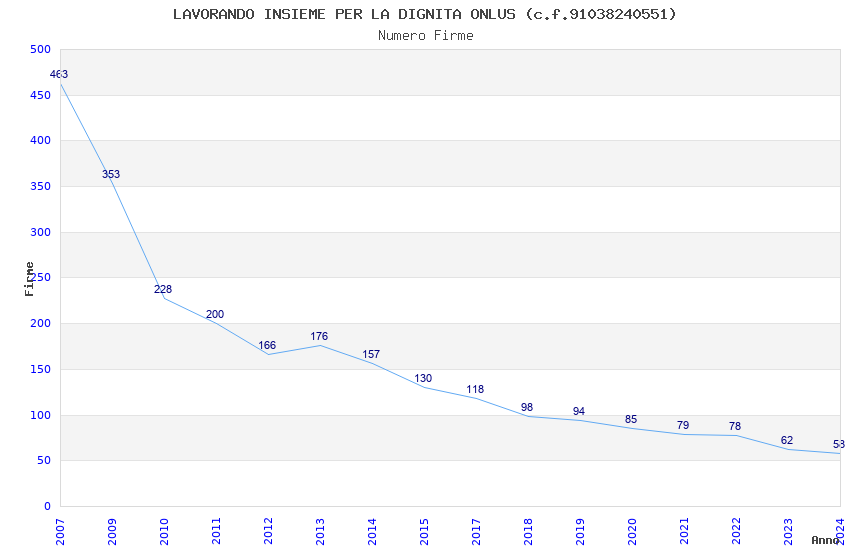The height and width of the screenshot is (550, 850).
Task: Click the y-axis value 350
Action: pos(41,186)
